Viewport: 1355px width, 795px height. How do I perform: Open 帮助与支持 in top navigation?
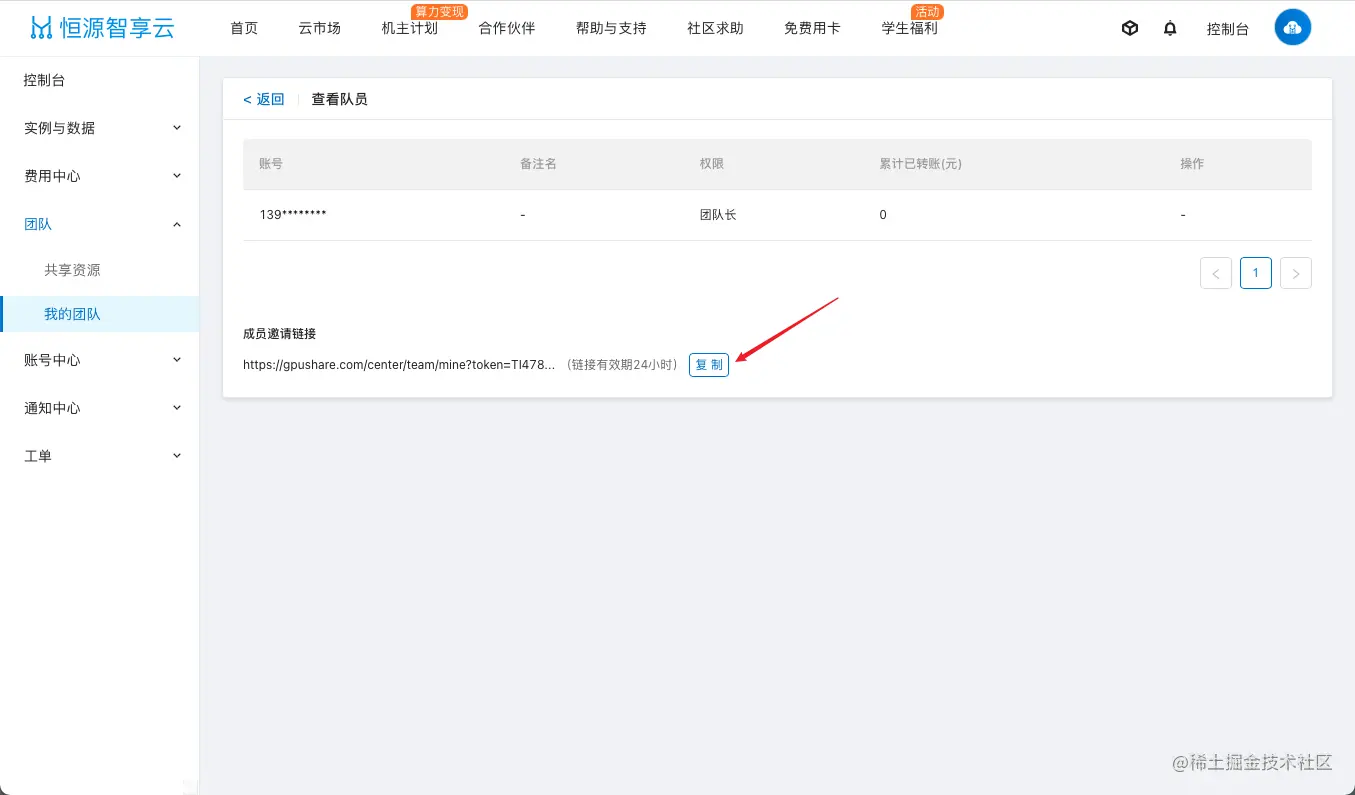611,28
